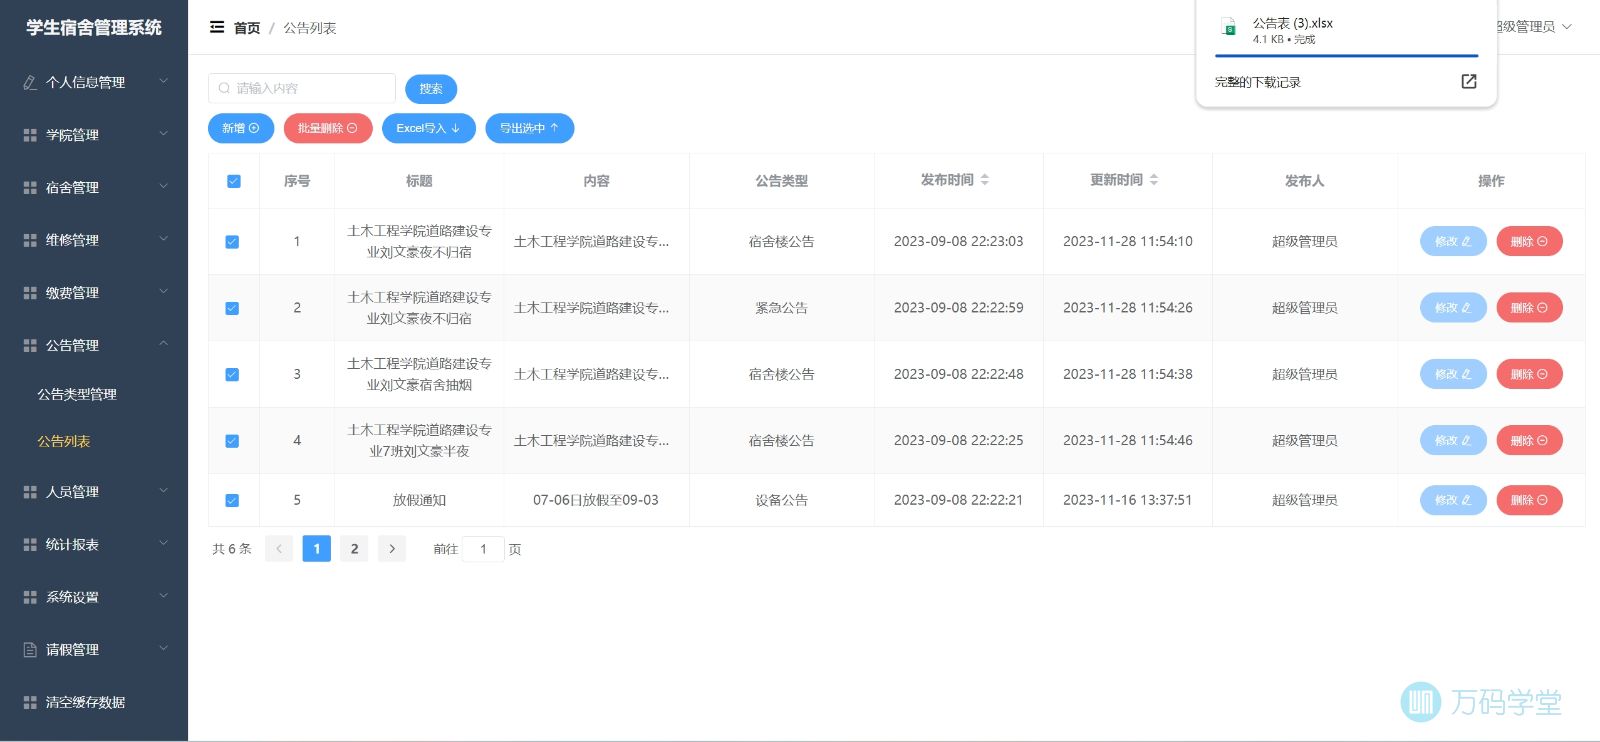Click the 清空缓存数据 menu item

pyautogui.click(x=94, y=703)
